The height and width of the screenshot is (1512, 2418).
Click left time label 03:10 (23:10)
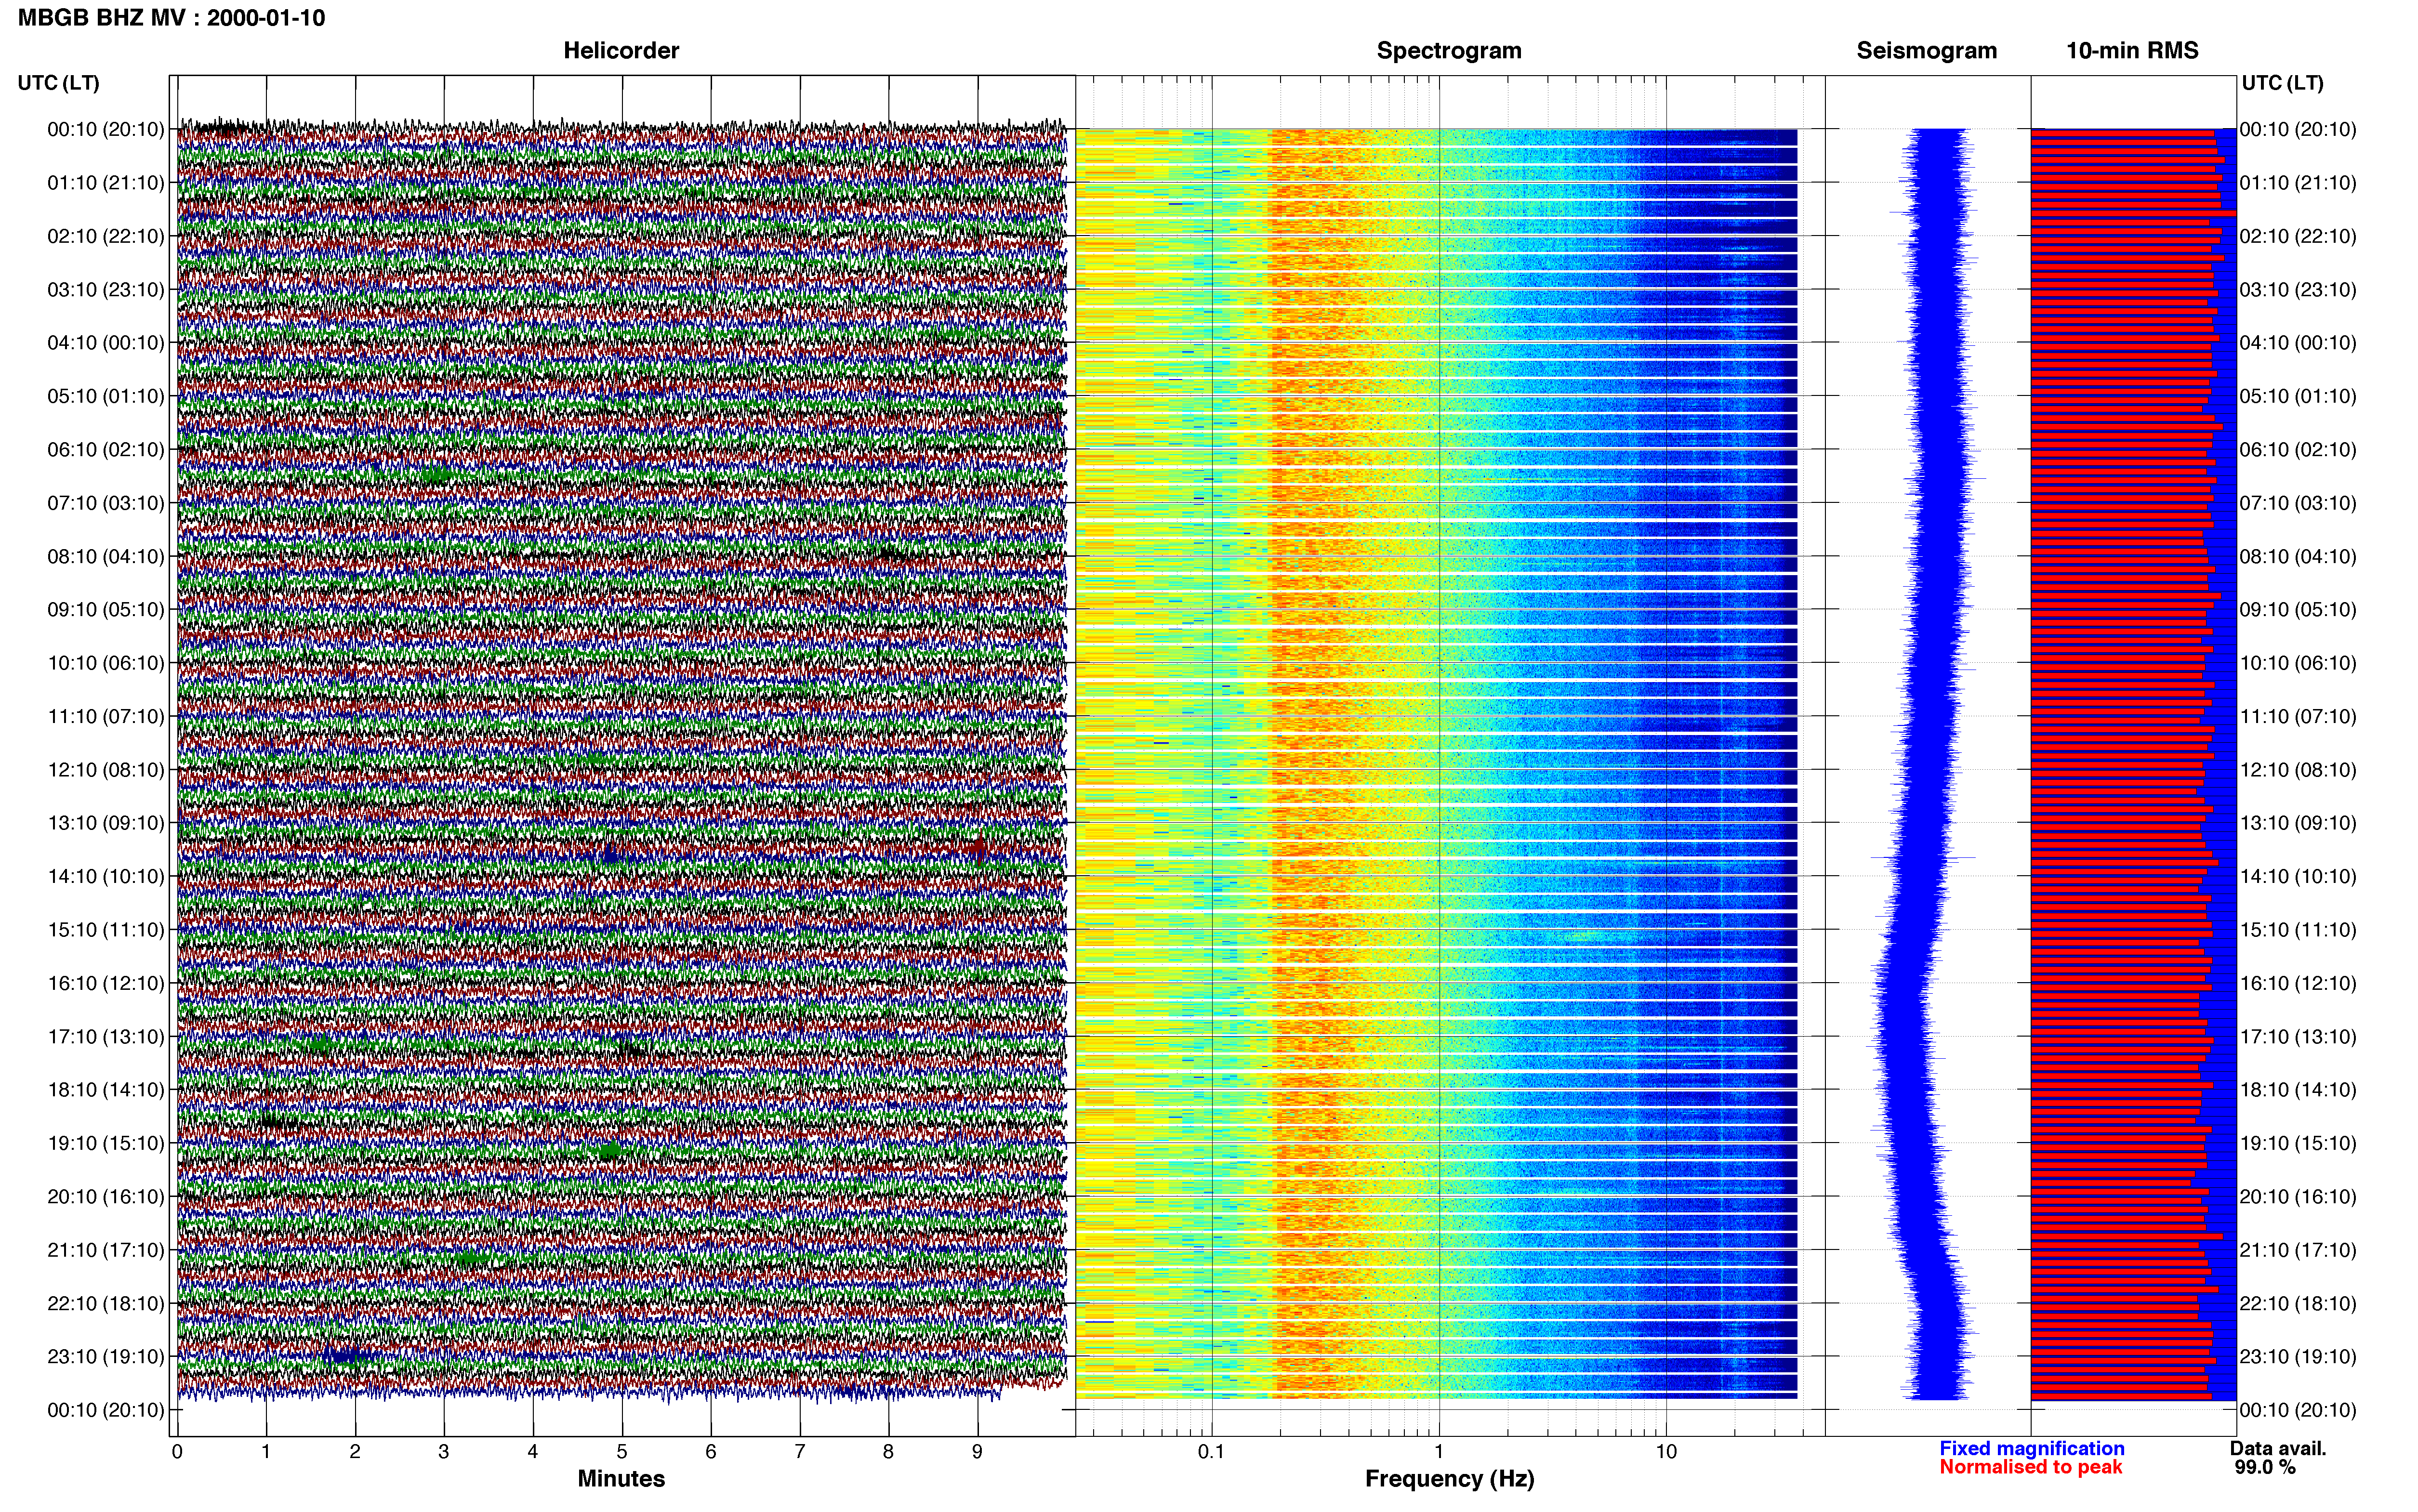105,290
